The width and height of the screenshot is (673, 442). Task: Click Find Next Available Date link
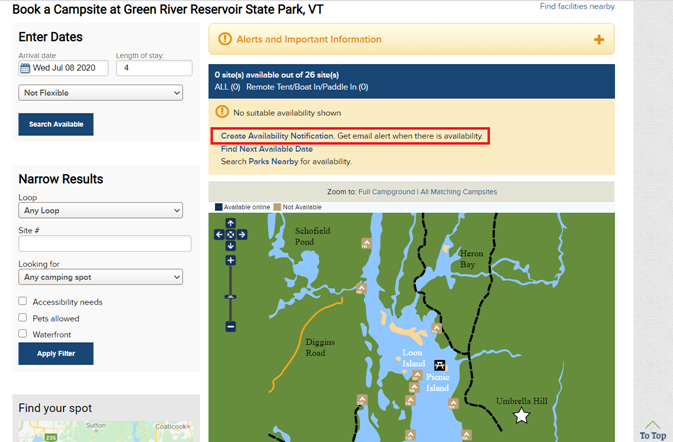coord(267,149)
